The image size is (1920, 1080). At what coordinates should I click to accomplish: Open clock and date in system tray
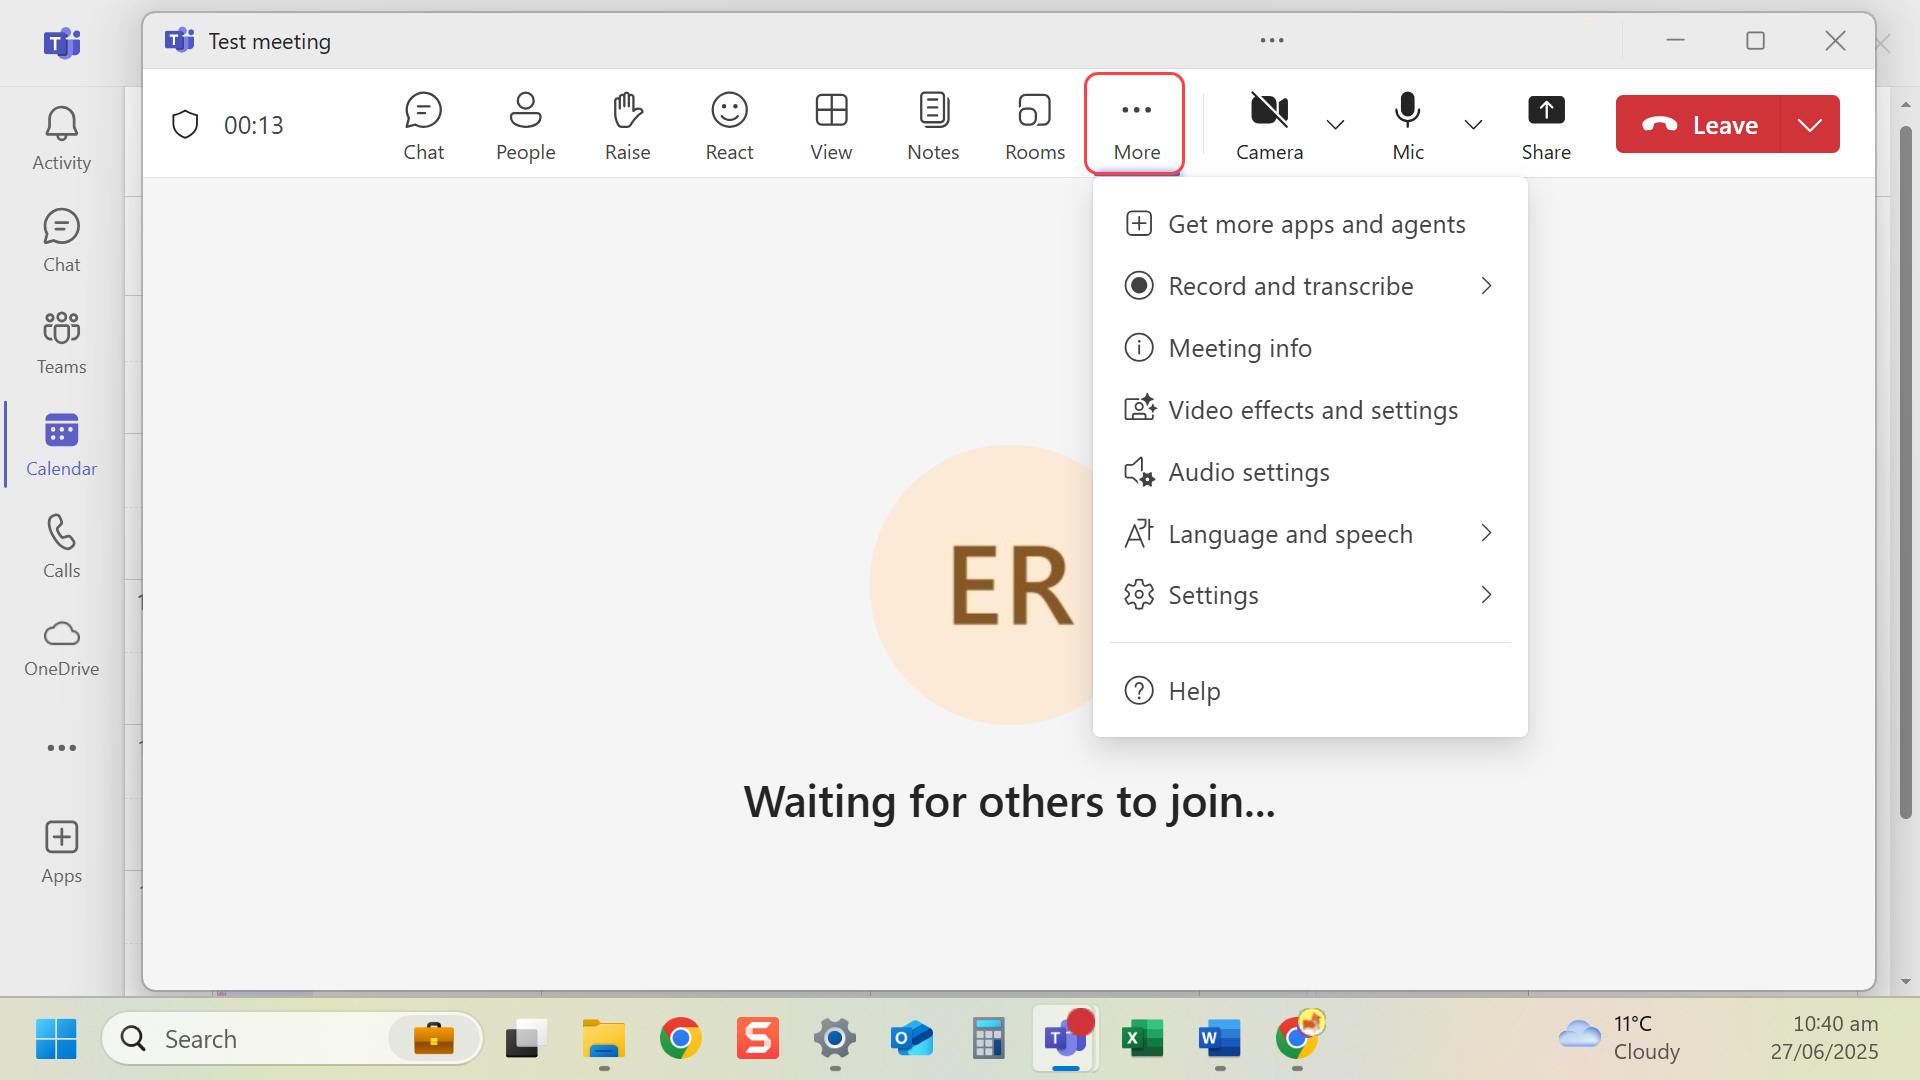(x=1824, y=1038)
